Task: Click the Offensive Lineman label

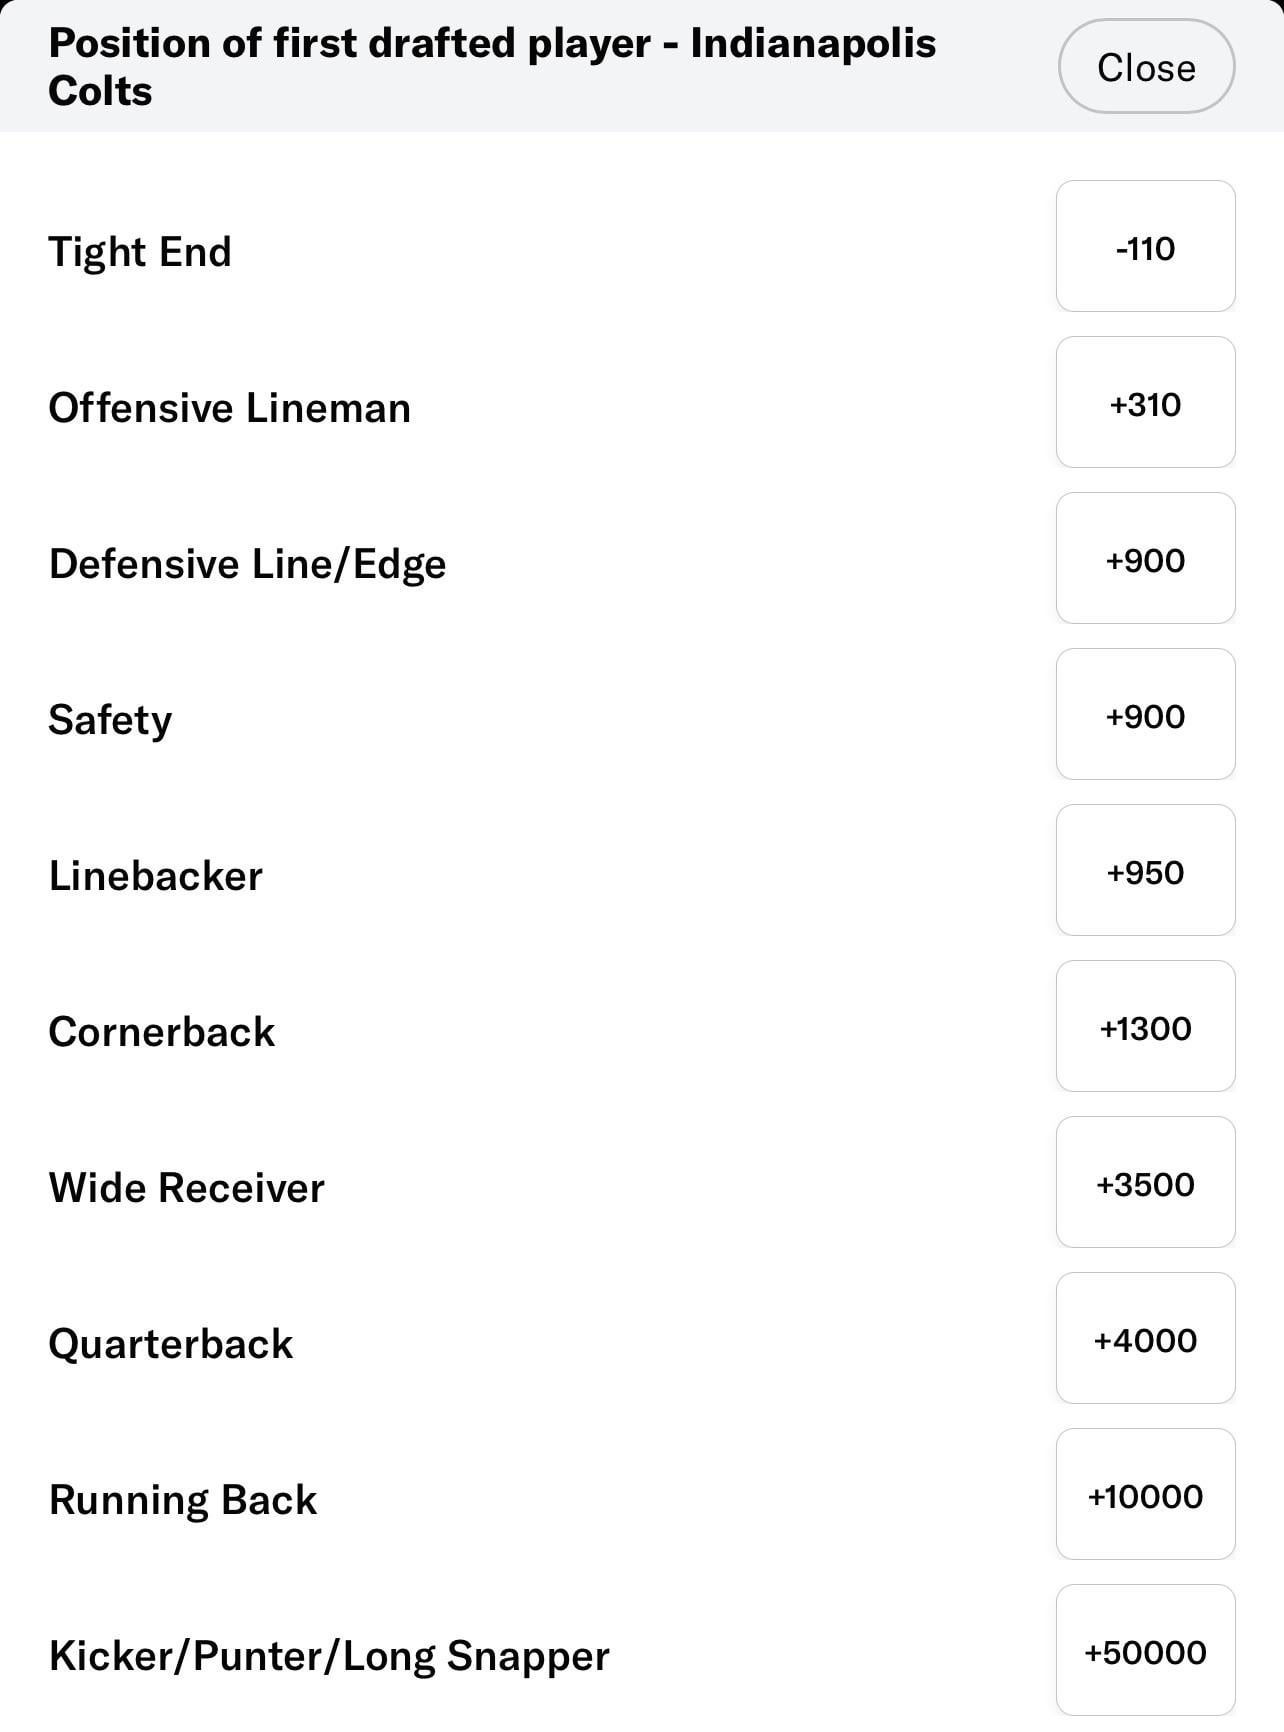Action: point(230,407)
